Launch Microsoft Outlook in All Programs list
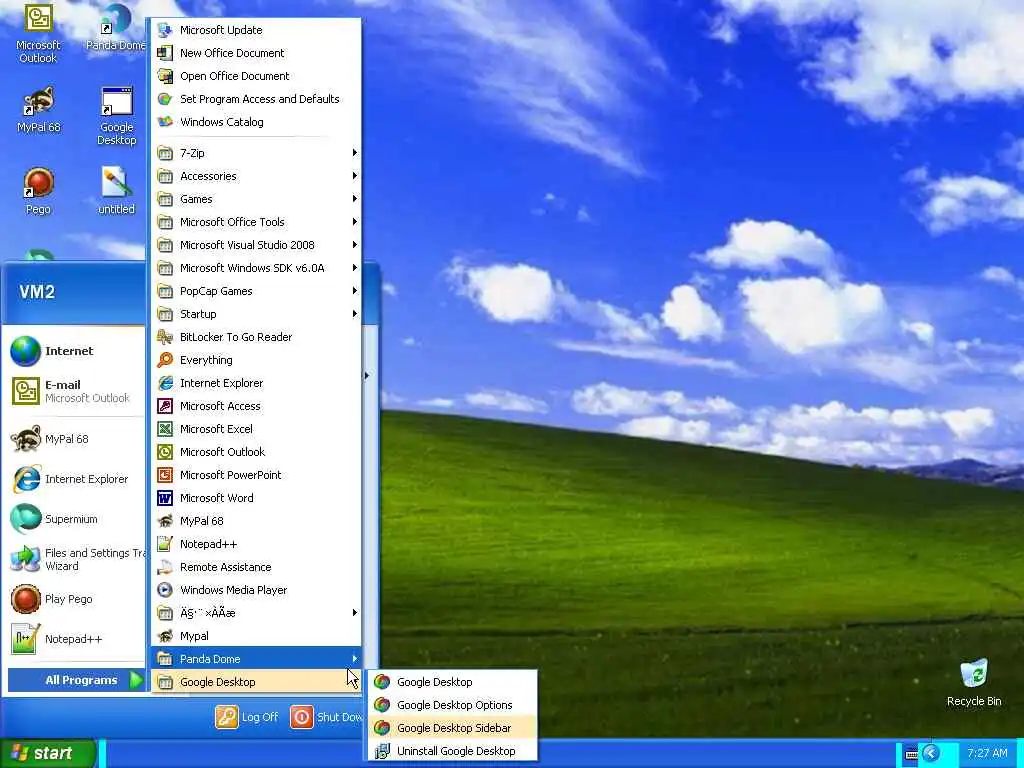This screenshot has width=1024, height=768. click(x=256, y=452)
